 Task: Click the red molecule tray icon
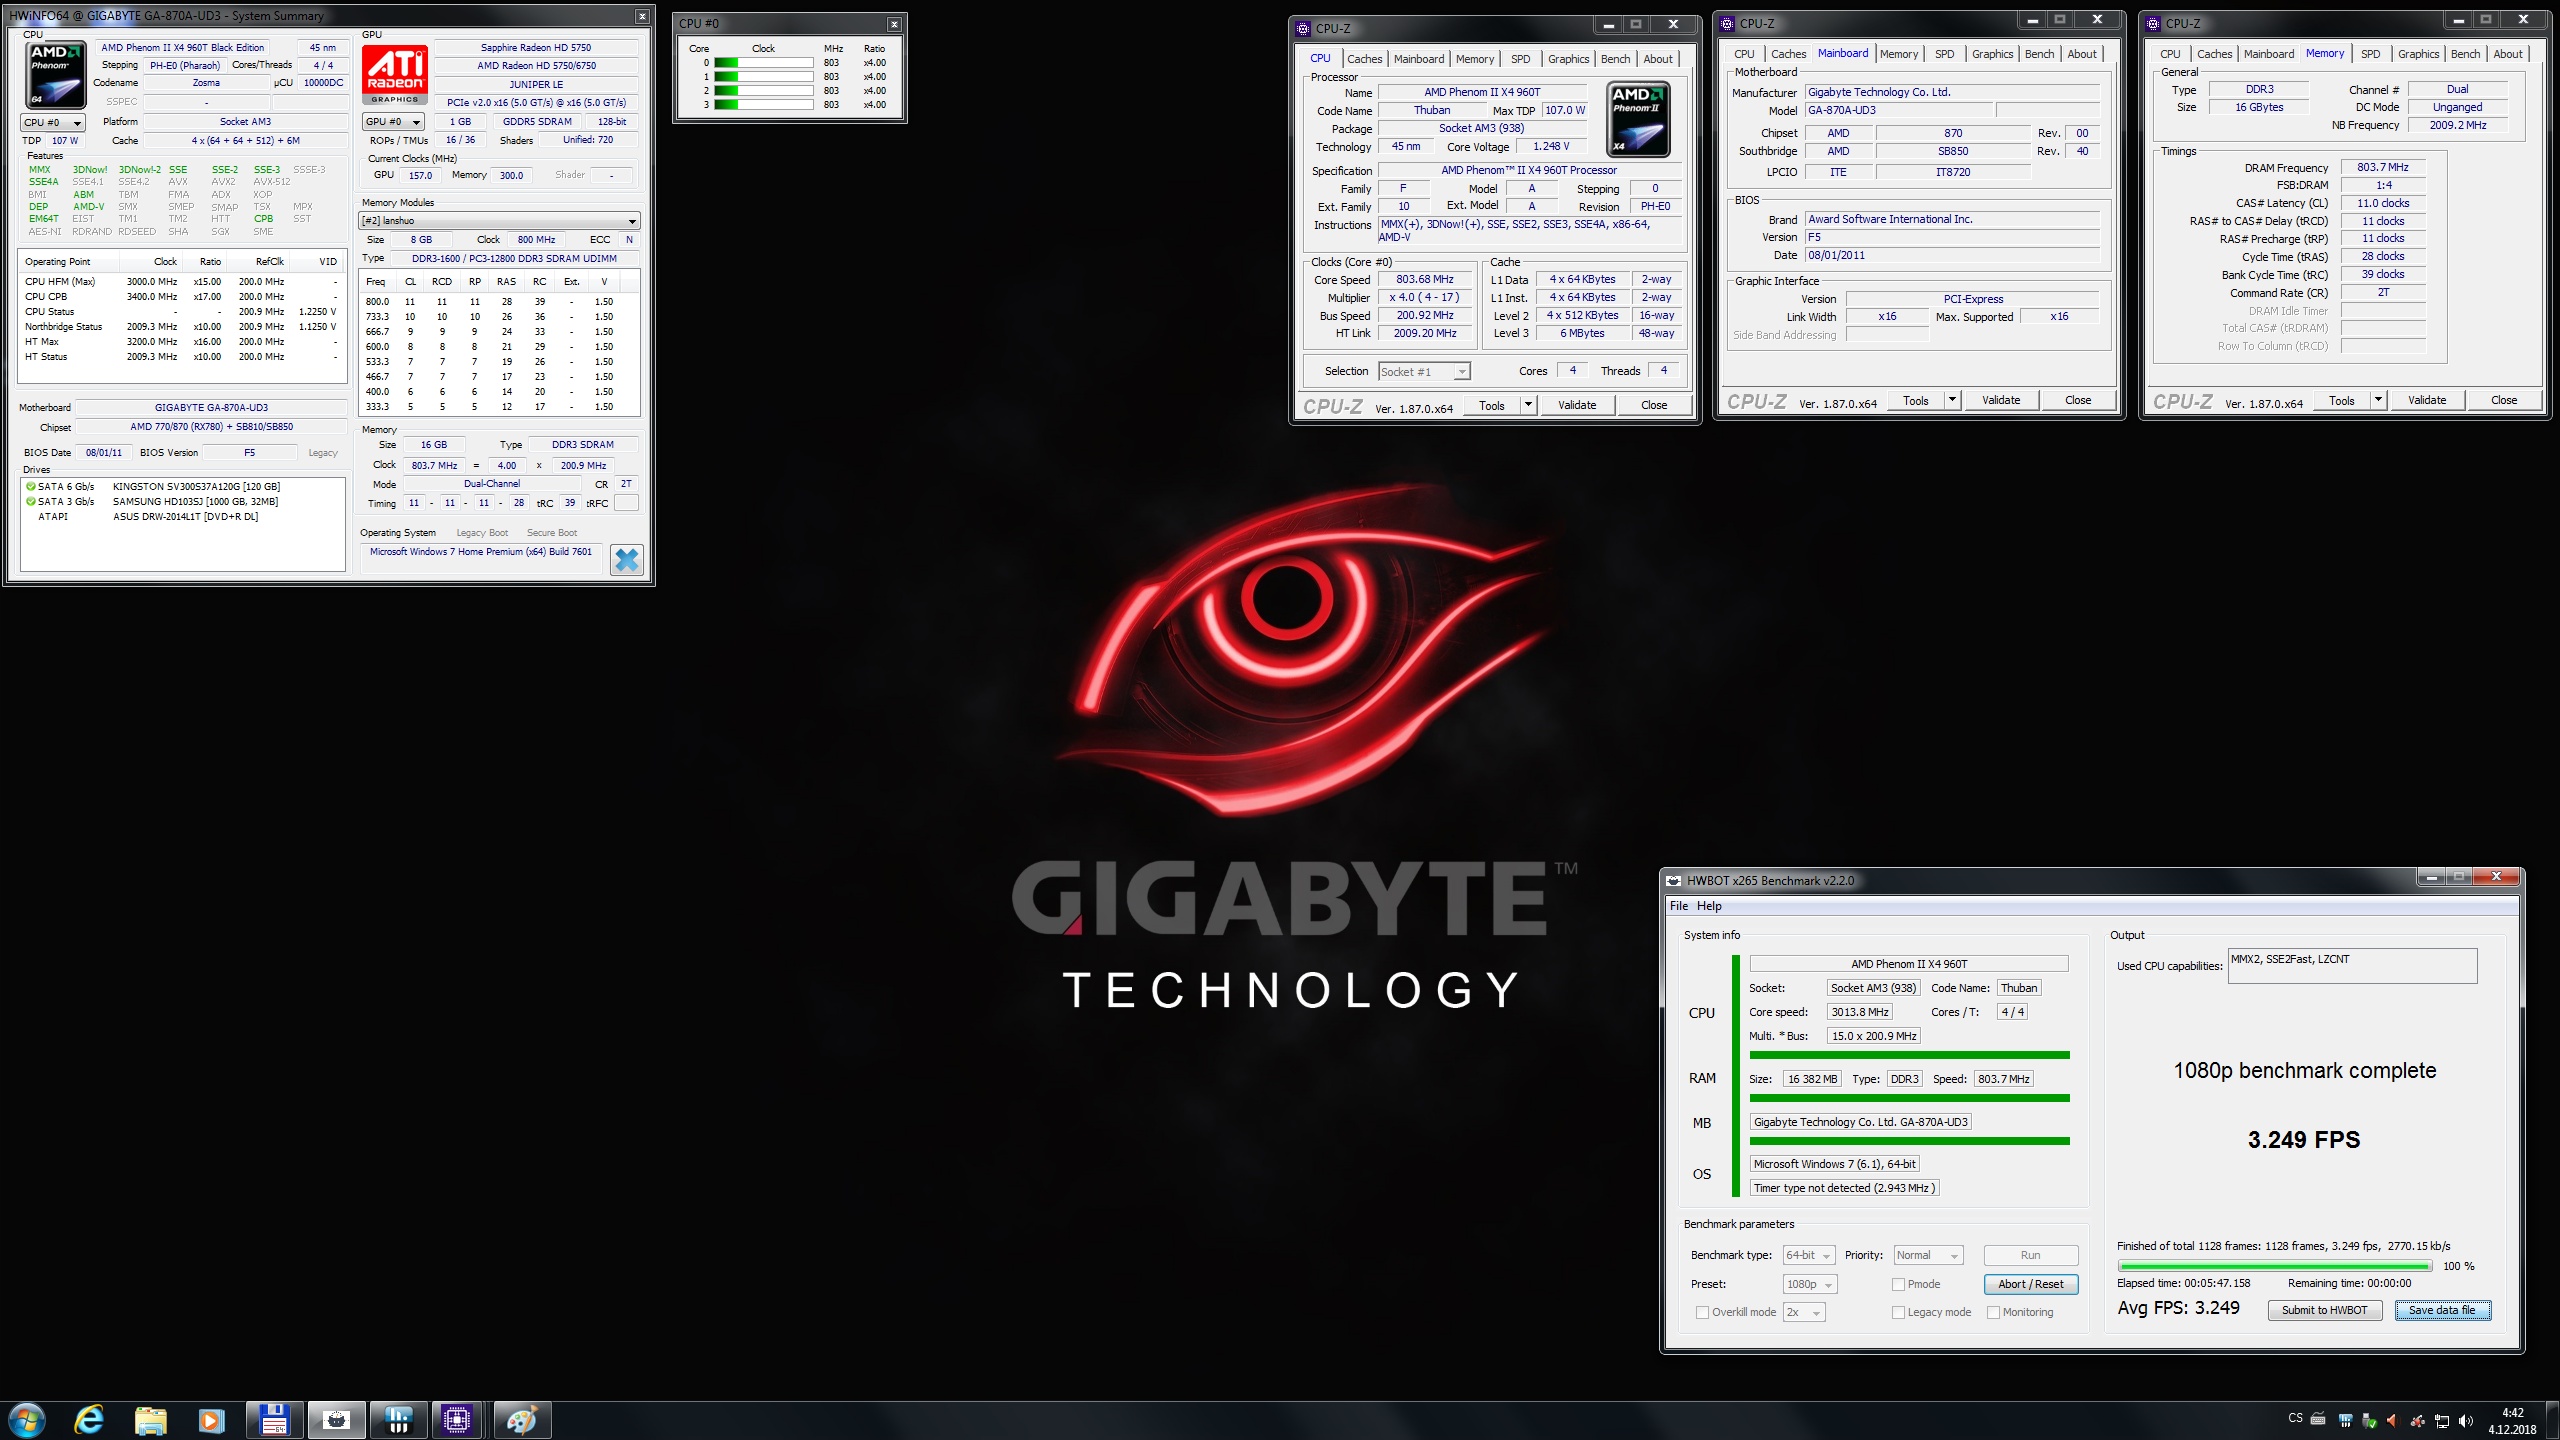tap(2418, 1419)
